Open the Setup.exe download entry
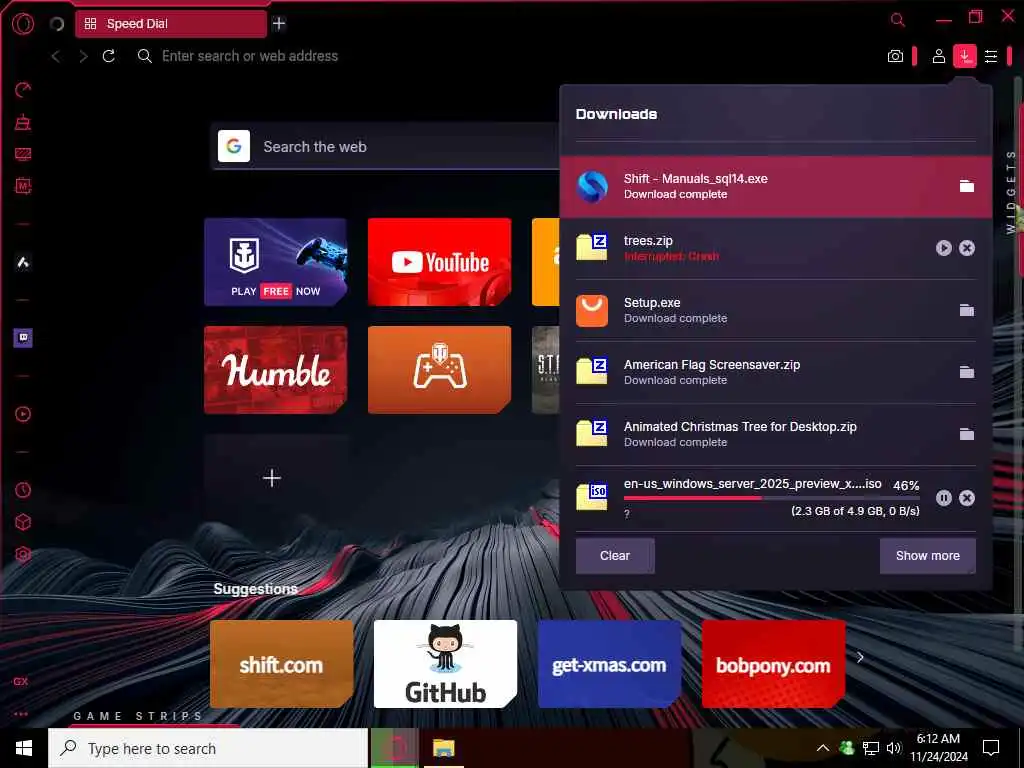 [776, 310]
